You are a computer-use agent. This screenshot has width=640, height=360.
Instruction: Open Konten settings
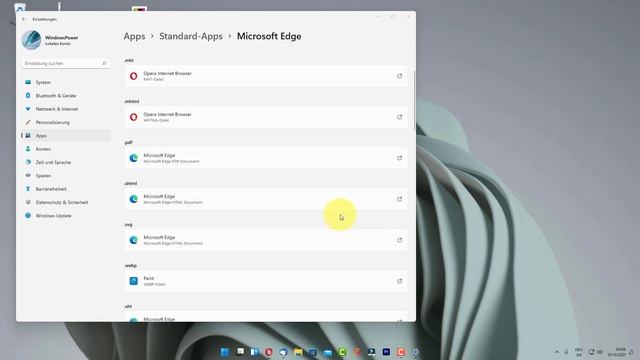pyautogui.click(x=66, y=149)
